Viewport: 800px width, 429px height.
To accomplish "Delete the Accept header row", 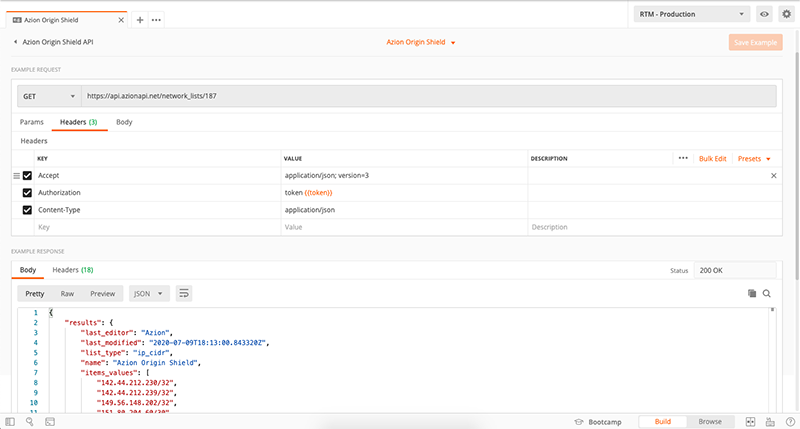I will tap(773, 175).
